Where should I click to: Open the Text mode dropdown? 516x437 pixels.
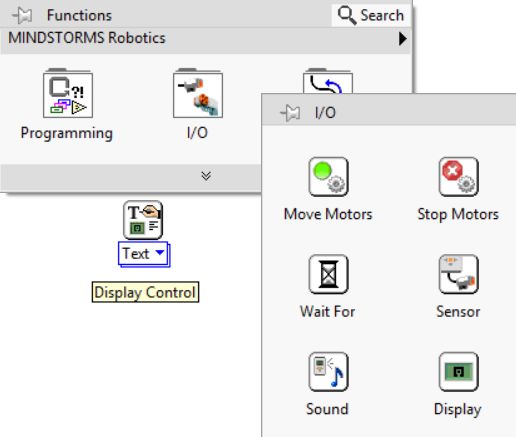coord(144,254)
